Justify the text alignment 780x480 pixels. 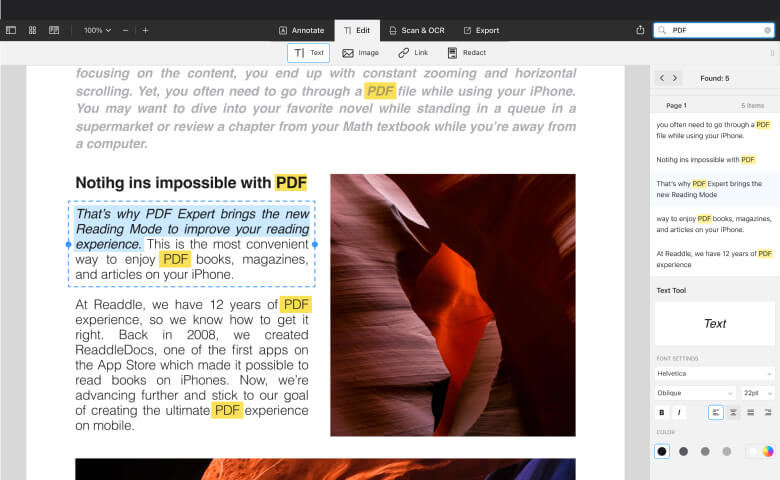click(x=751, y=412)
